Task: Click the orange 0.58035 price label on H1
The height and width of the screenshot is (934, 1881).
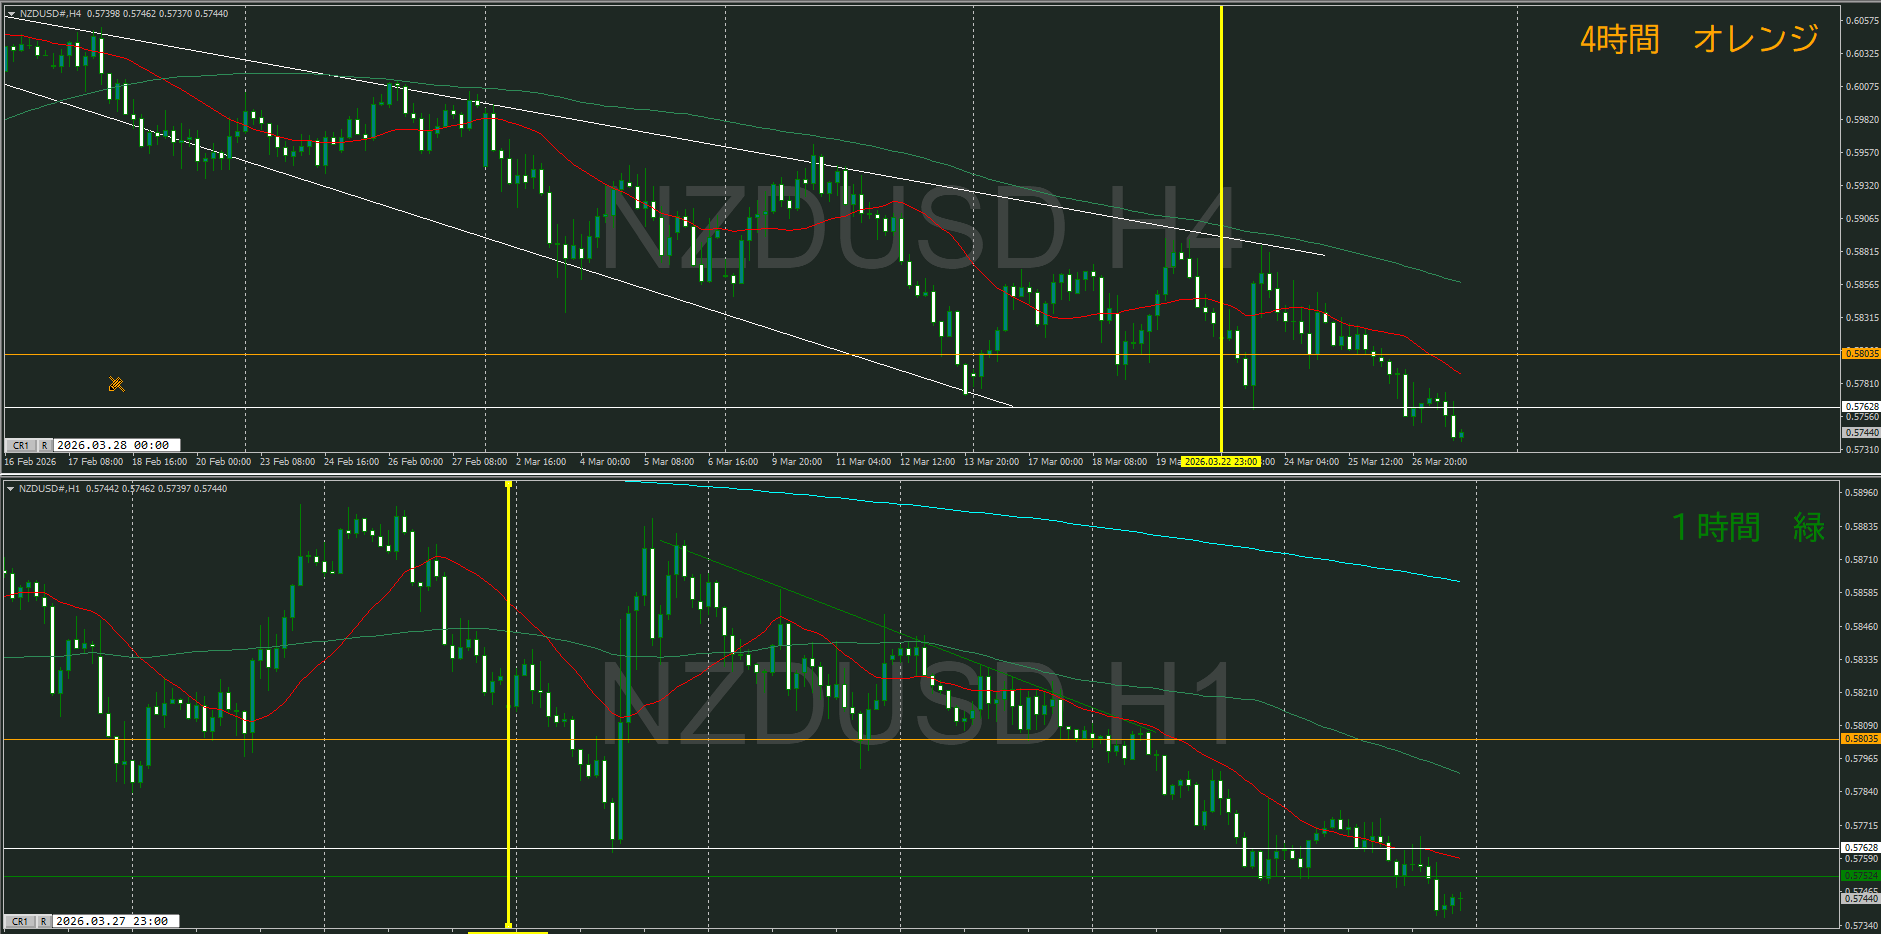Action: pyautogui.click(x=1860, y=739)
